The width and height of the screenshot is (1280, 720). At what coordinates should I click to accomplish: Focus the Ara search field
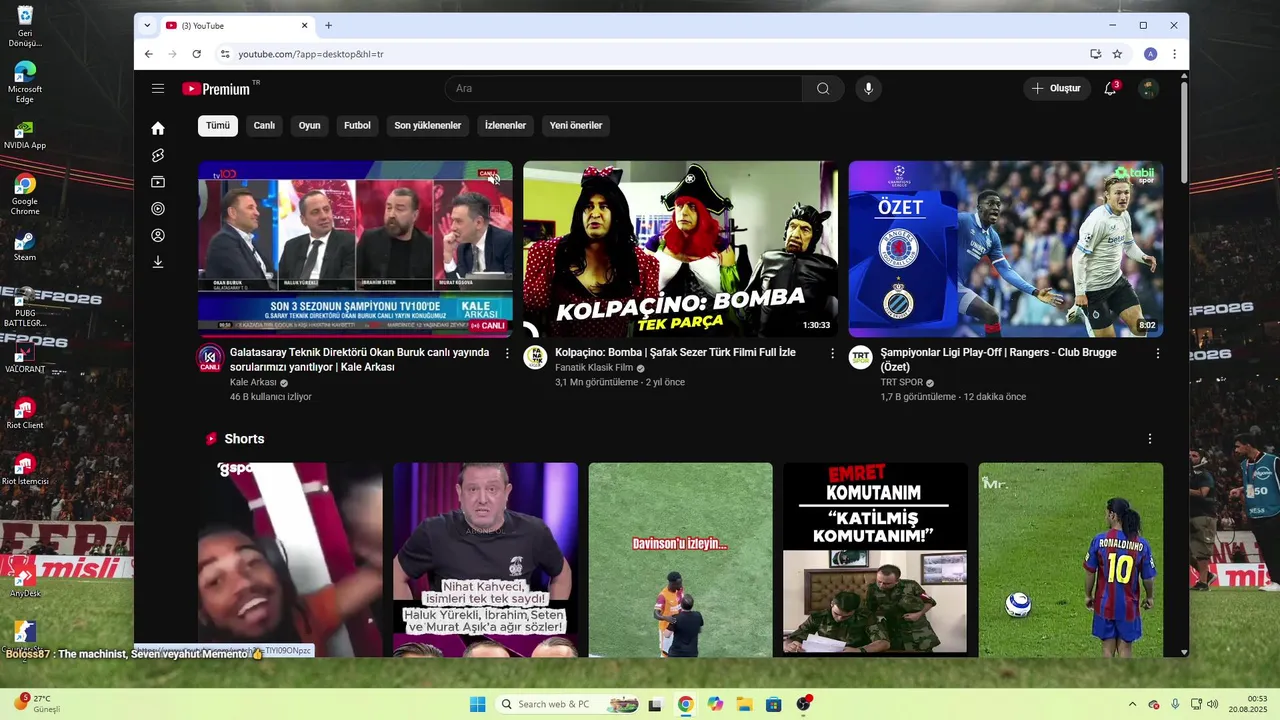(x=624, y=89)
